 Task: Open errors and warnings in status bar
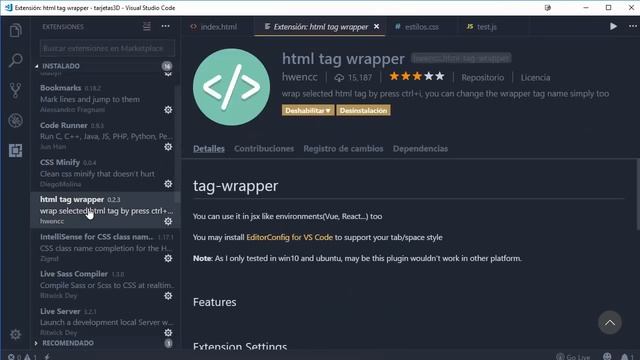(x=22, y=357)
